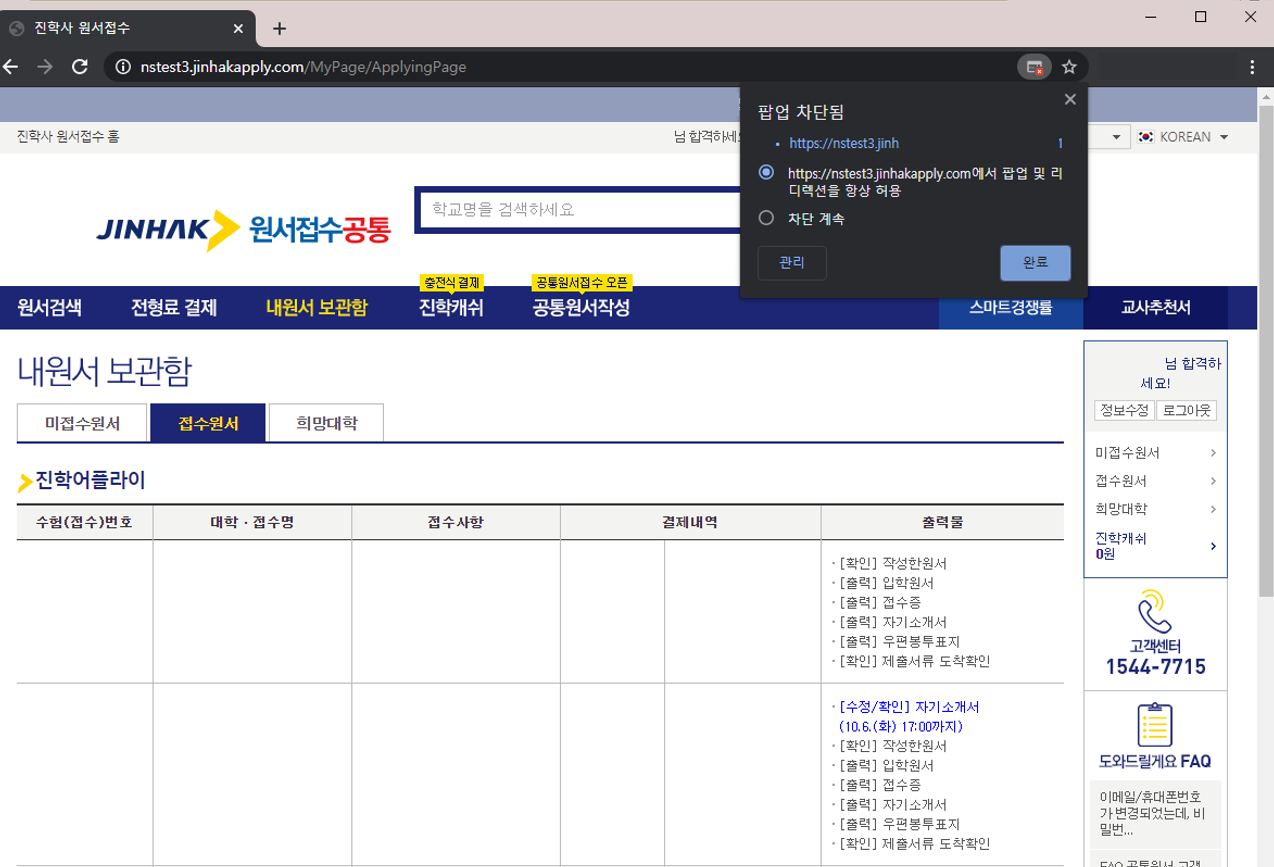Click first row [확인] 작성한원서
This screenshot has height=867, width=1274.
coord(893,563)
